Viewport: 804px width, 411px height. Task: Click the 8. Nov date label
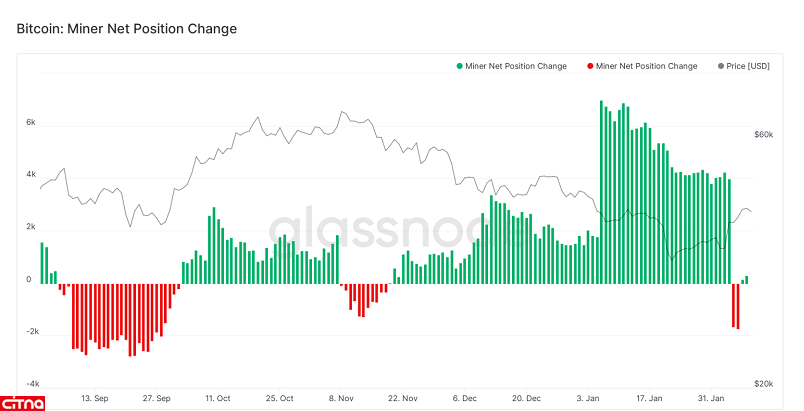coord(343,398)
